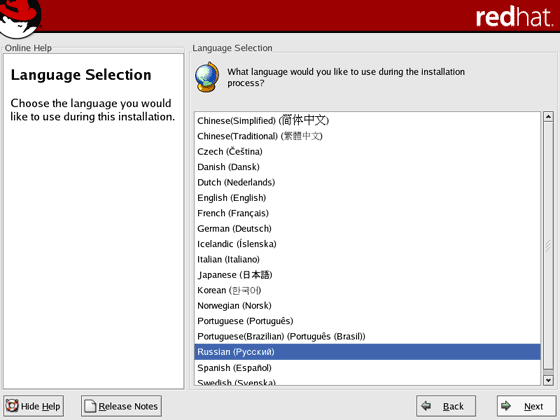560x420 pixels.
Task: Select Portuguese (Português)
Action: click(x=368, y=321)
